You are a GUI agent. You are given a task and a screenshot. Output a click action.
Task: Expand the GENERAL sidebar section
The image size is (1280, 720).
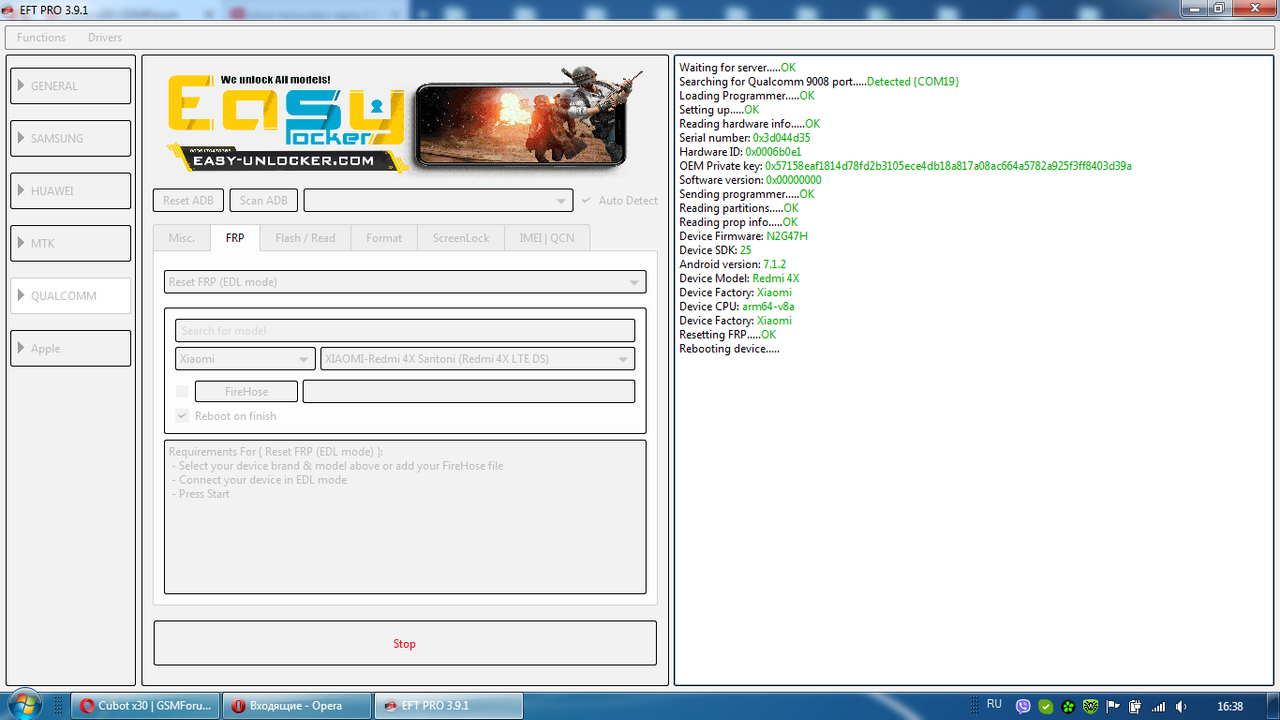[71, 86]
